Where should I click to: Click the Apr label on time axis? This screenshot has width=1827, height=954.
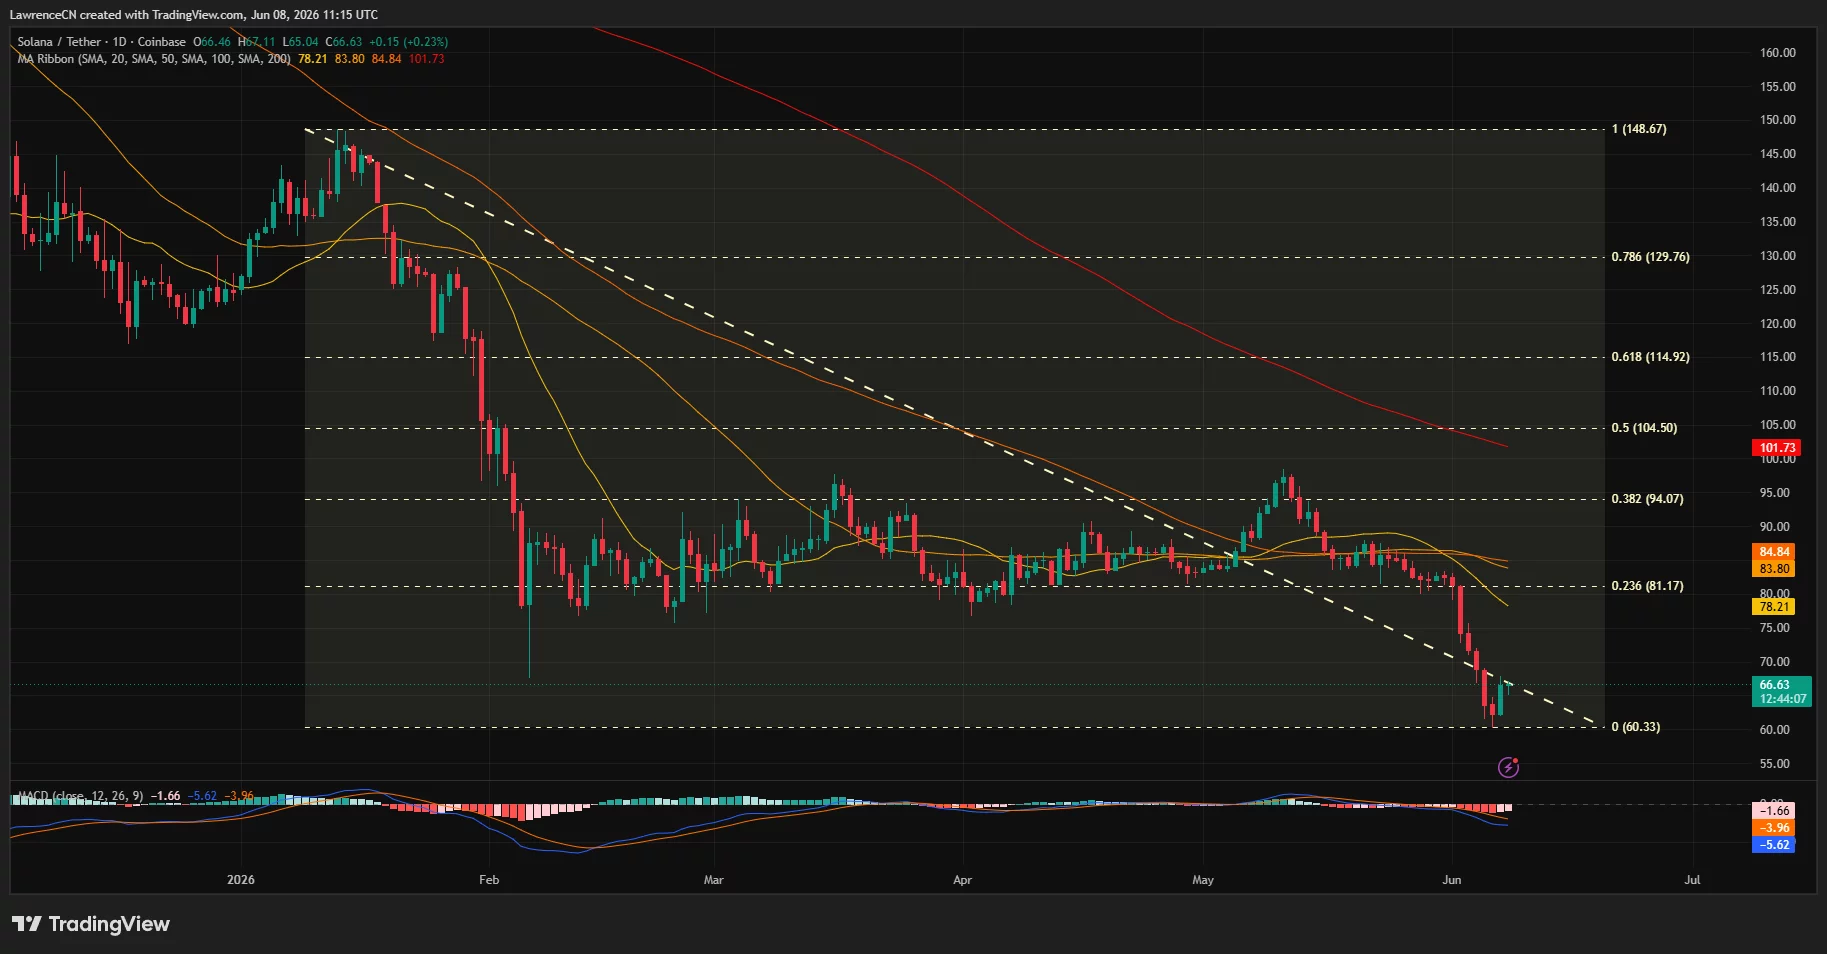(x=962, y=880)
